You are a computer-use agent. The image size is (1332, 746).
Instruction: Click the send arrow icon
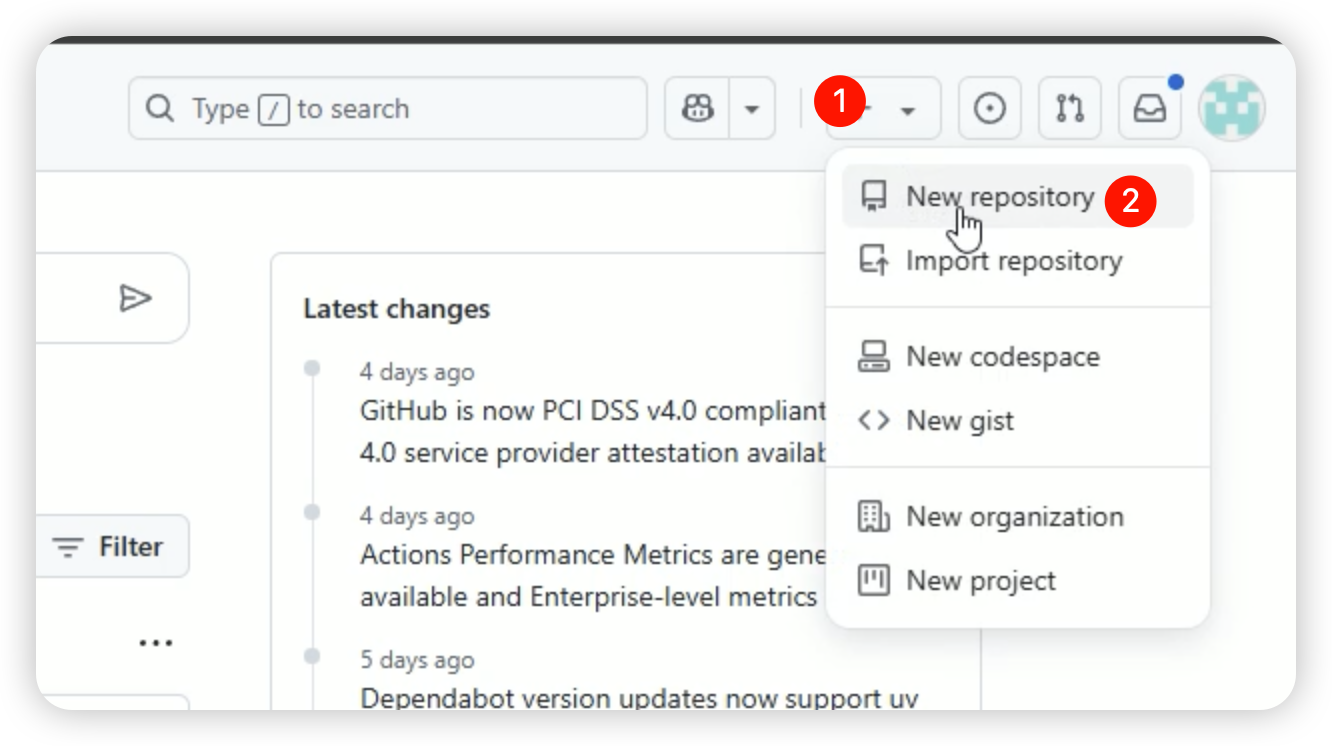[135, 298]
